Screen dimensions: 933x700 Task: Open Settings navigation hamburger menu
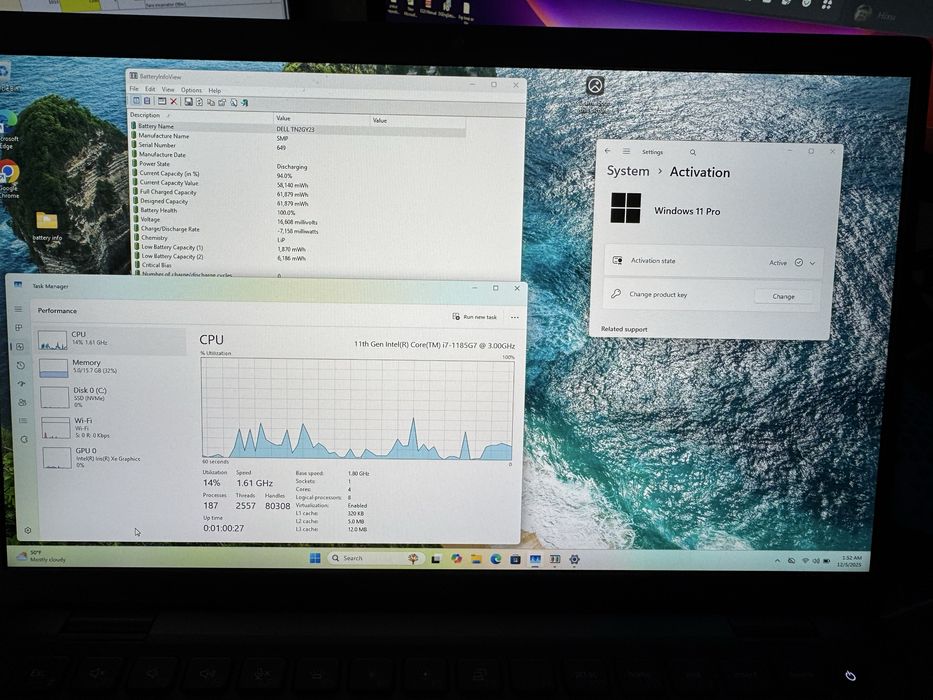coord(626,151)
